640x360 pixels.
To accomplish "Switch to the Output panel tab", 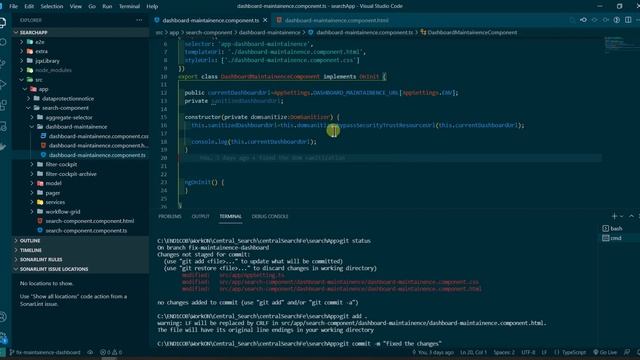I will click(200, 216).
